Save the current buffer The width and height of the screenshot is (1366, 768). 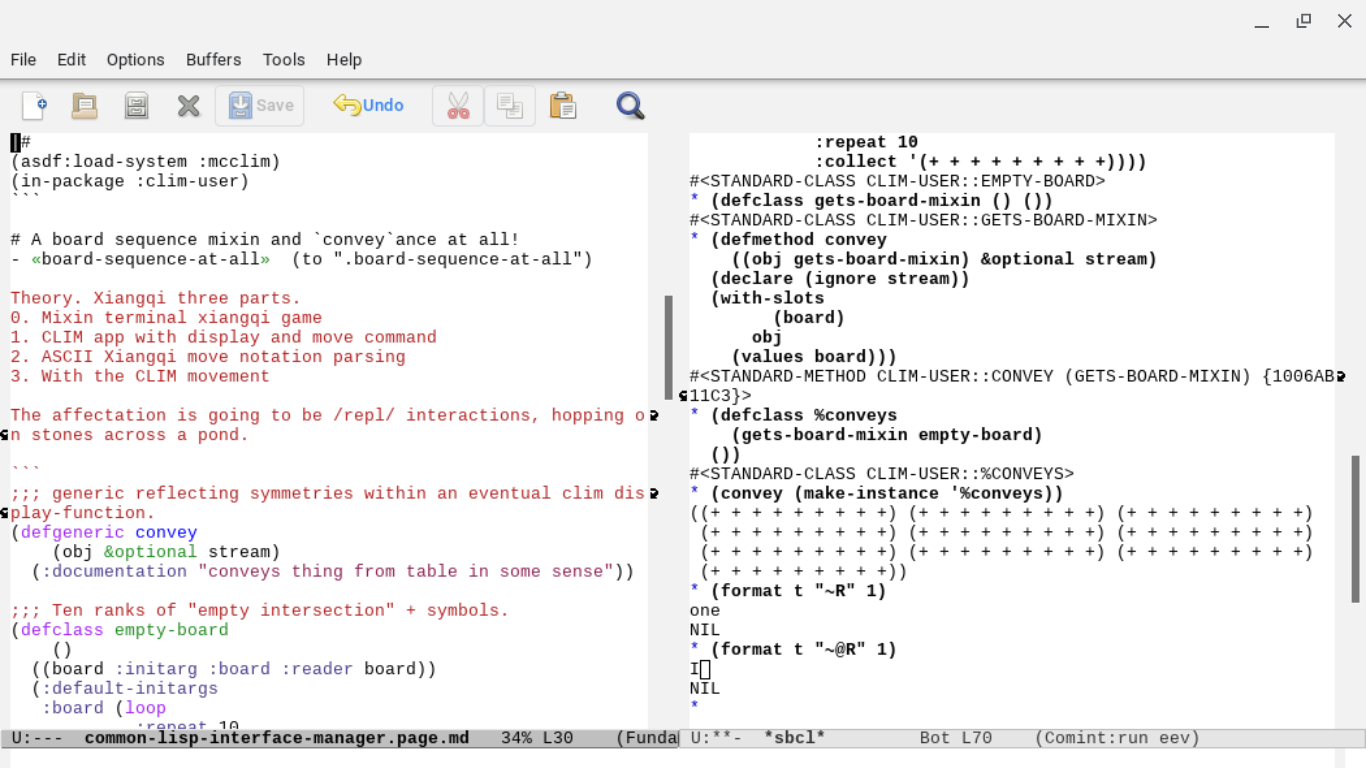tap(260, 105)
